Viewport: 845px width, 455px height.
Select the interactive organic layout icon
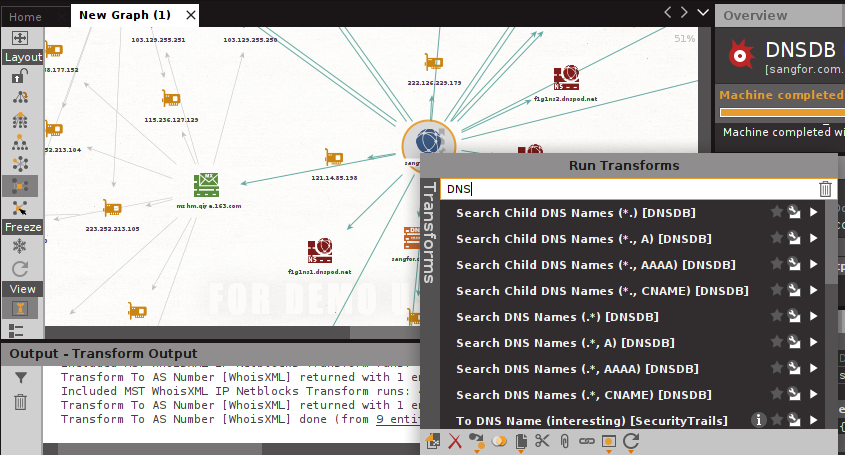point(20,208)
